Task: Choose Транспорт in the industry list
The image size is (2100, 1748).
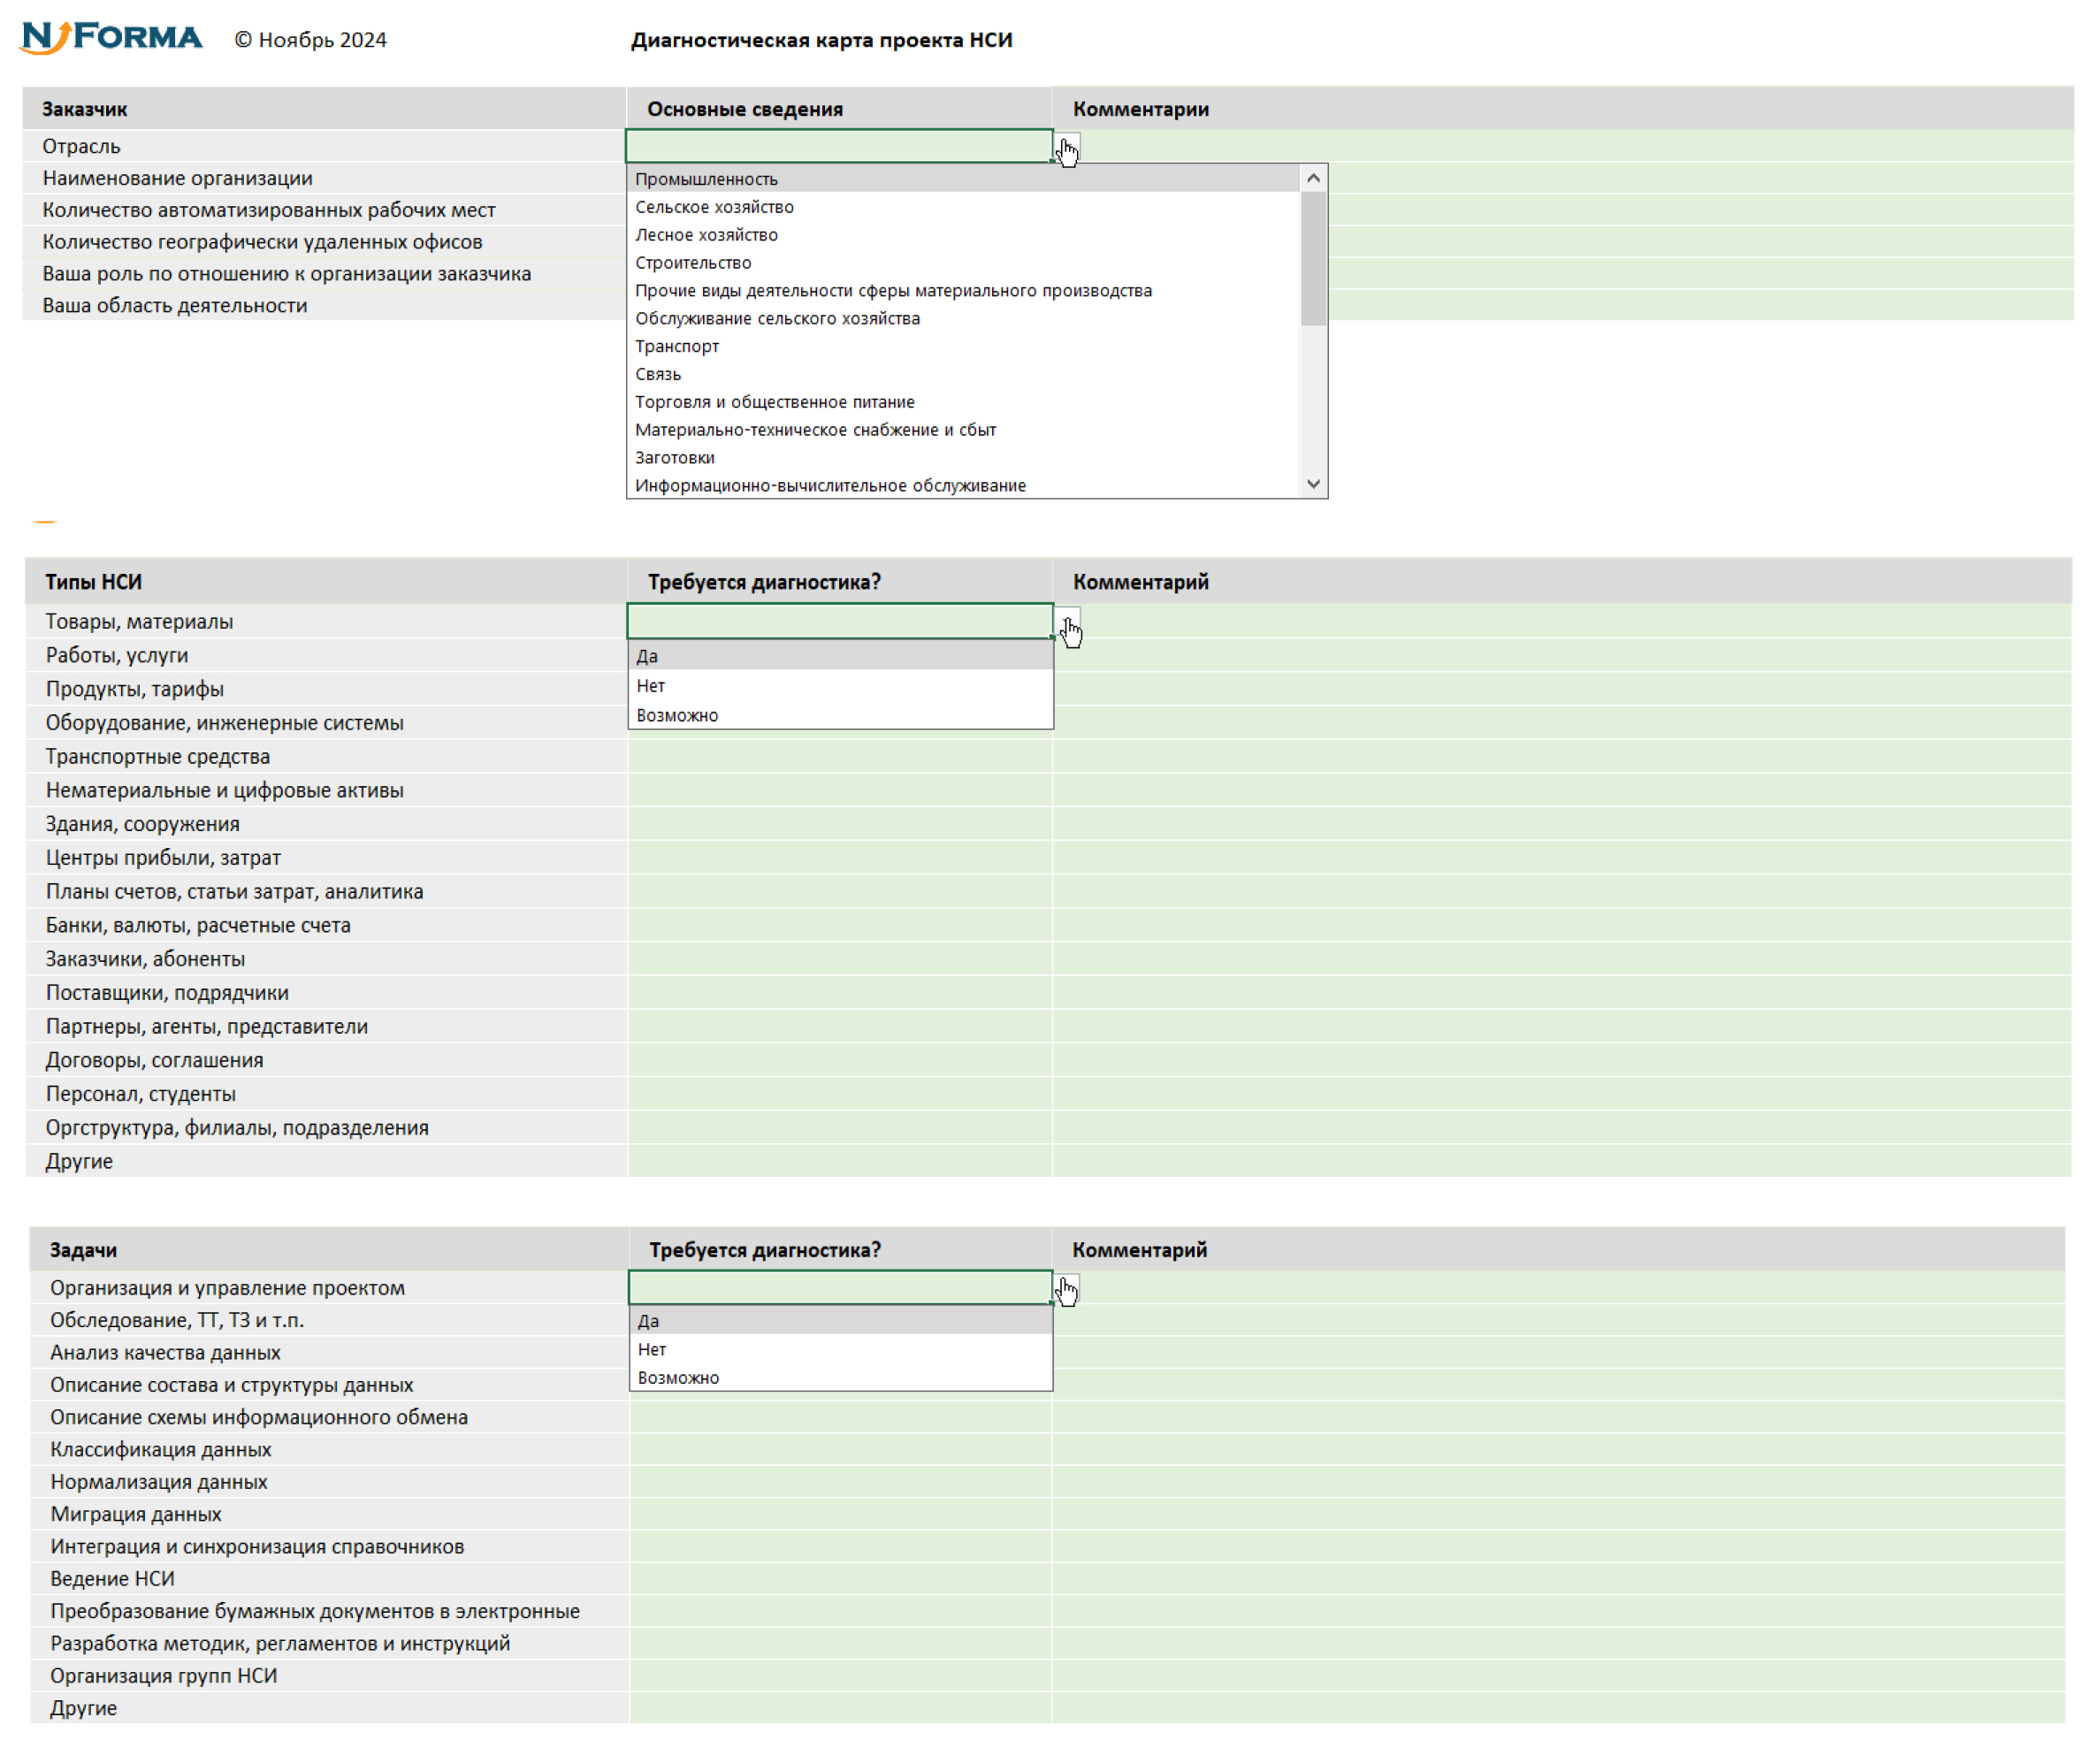Action: [x=963, y=347]
